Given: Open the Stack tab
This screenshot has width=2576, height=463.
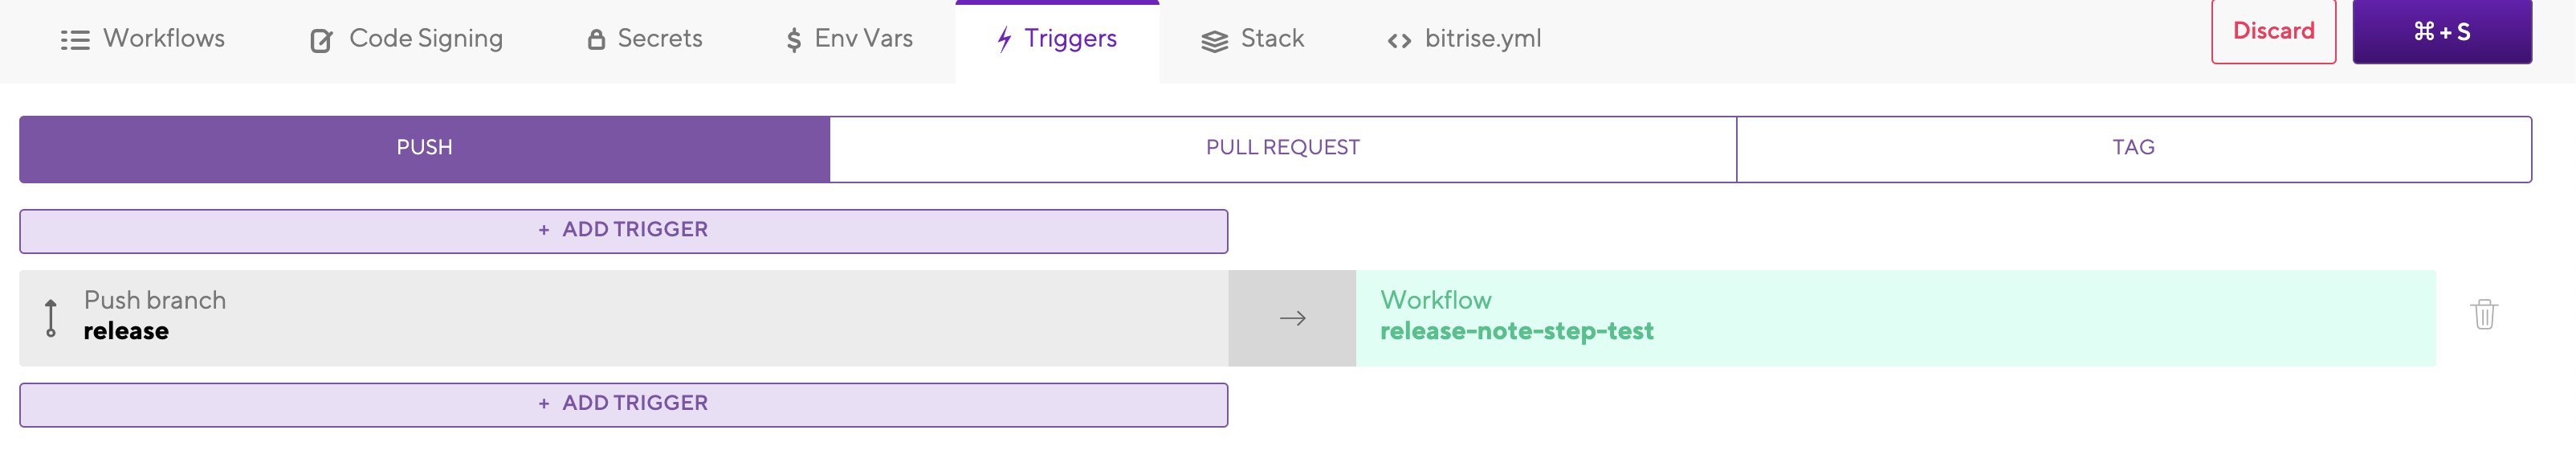Looking at the screenshot, I should (x=1271, y=39).
